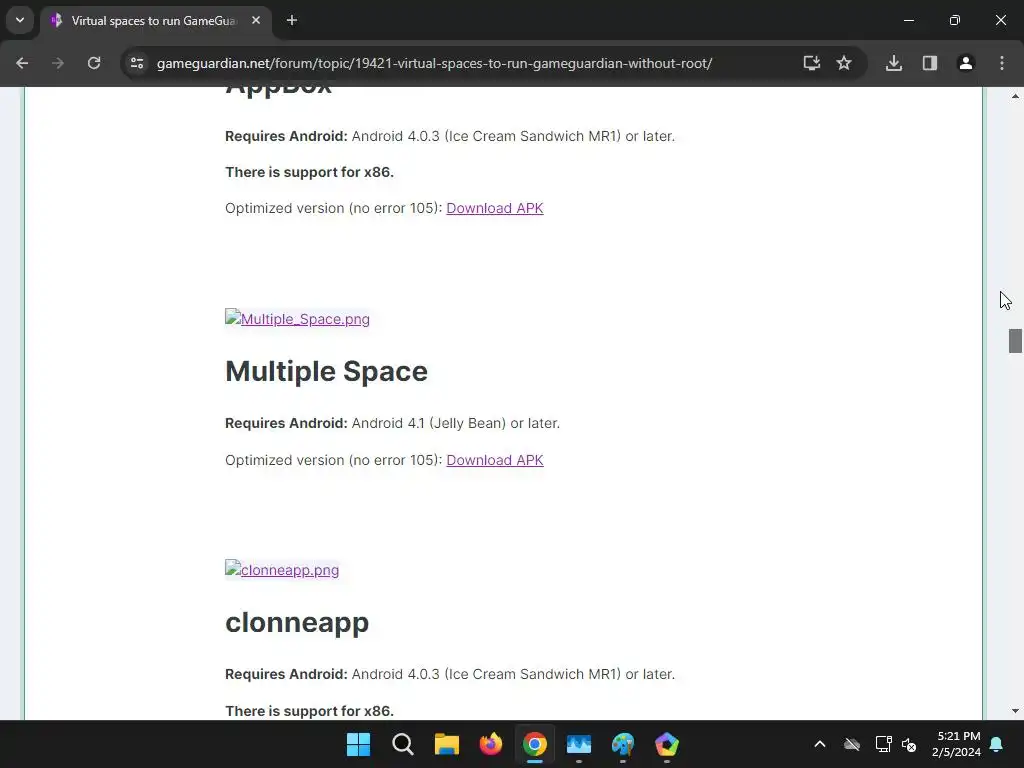Click the scrollbar up arrow
This screenshot has height=768, width=1024.
pyautogui.click(x=1015, y=97)
